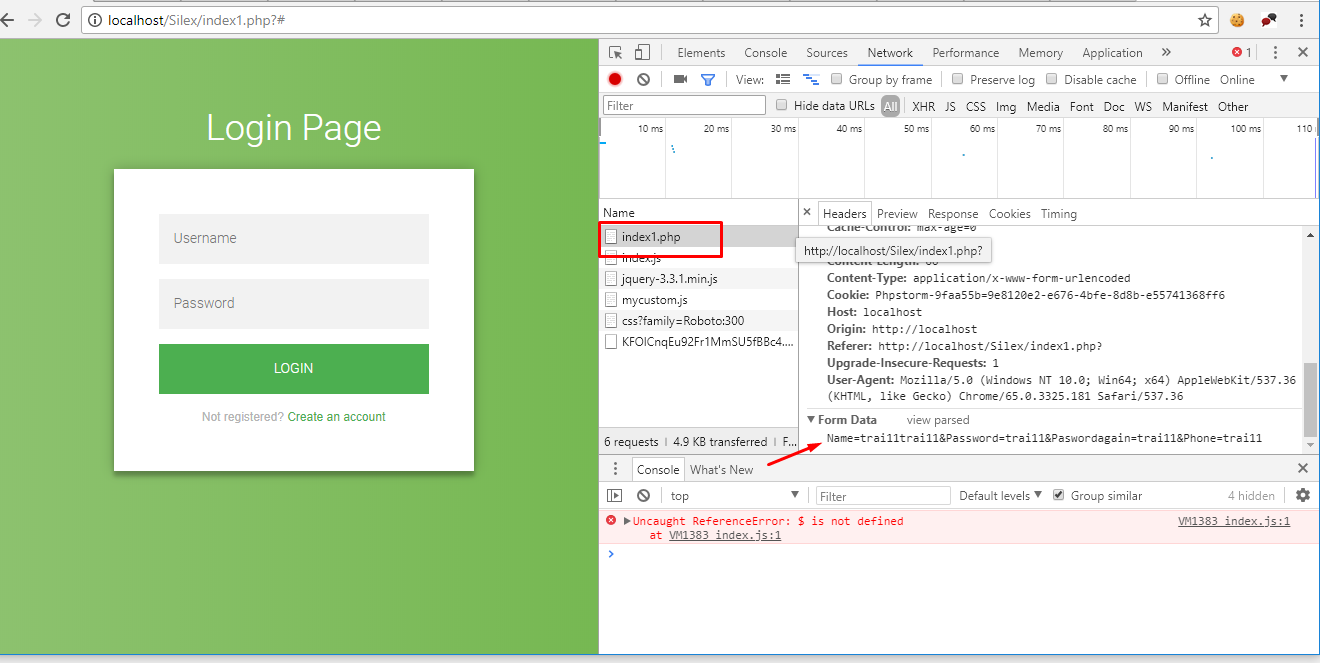
Task: Click the record network log button
Action: click(x=615, y=79)
